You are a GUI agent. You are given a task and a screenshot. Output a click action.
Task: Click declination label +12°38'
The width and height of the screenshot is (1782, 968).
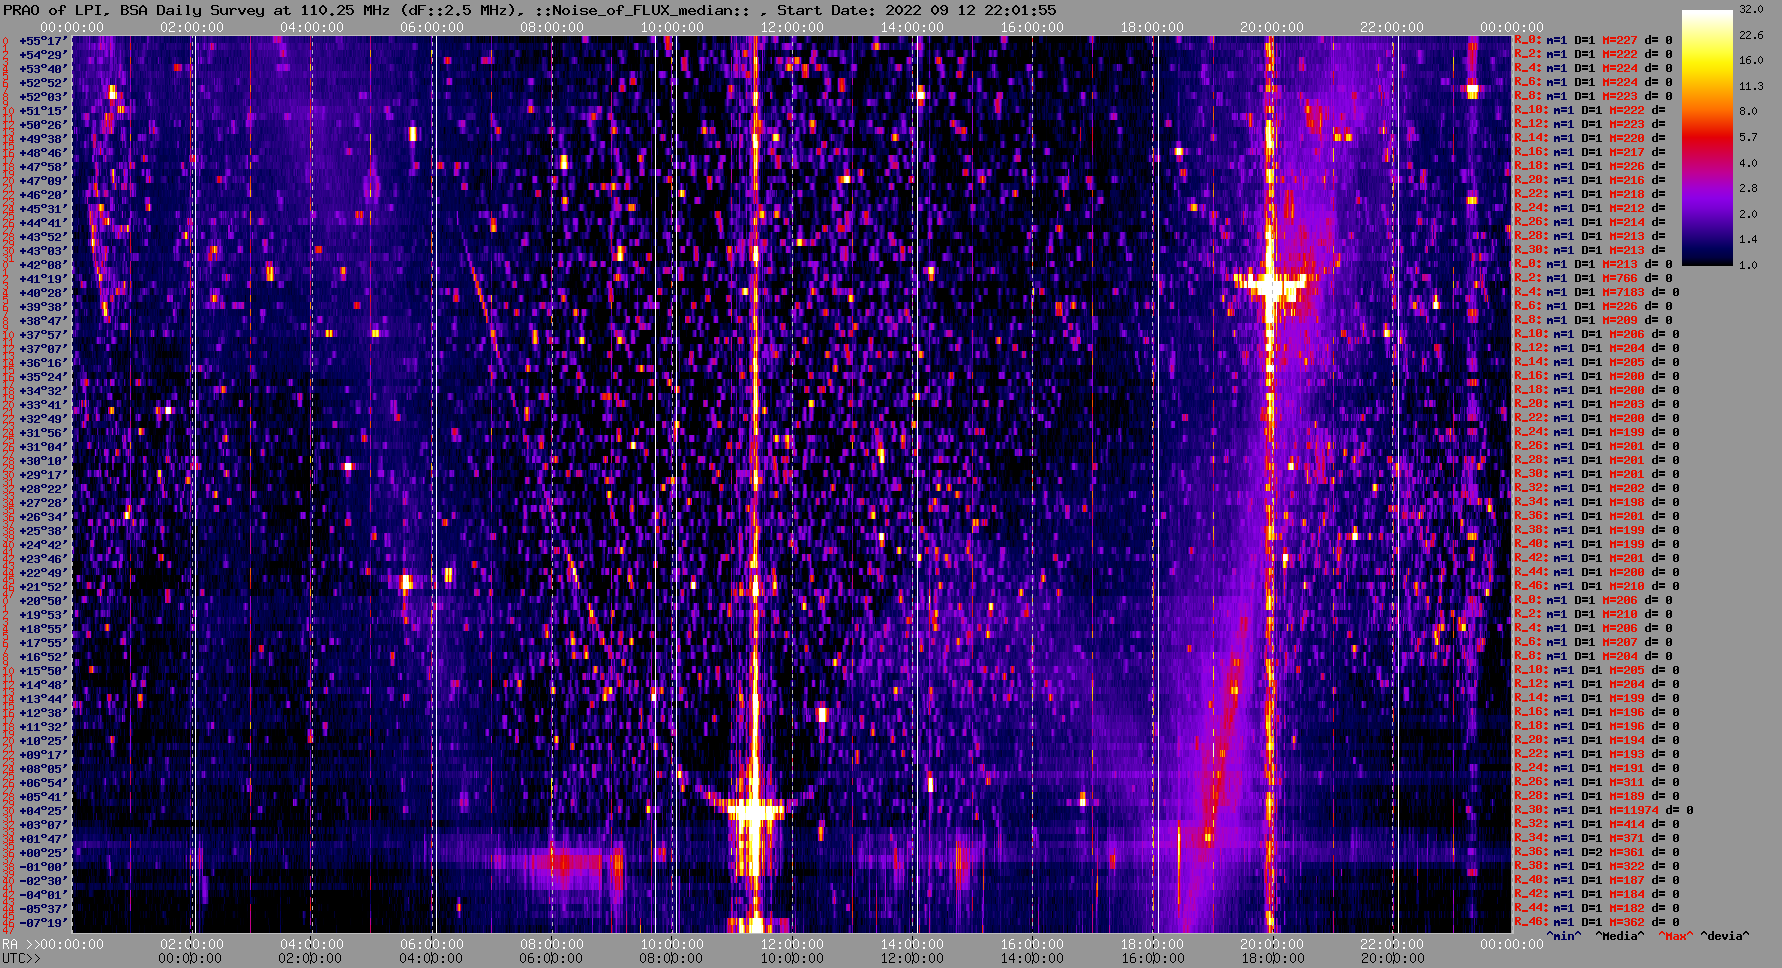tap(43, 712)
